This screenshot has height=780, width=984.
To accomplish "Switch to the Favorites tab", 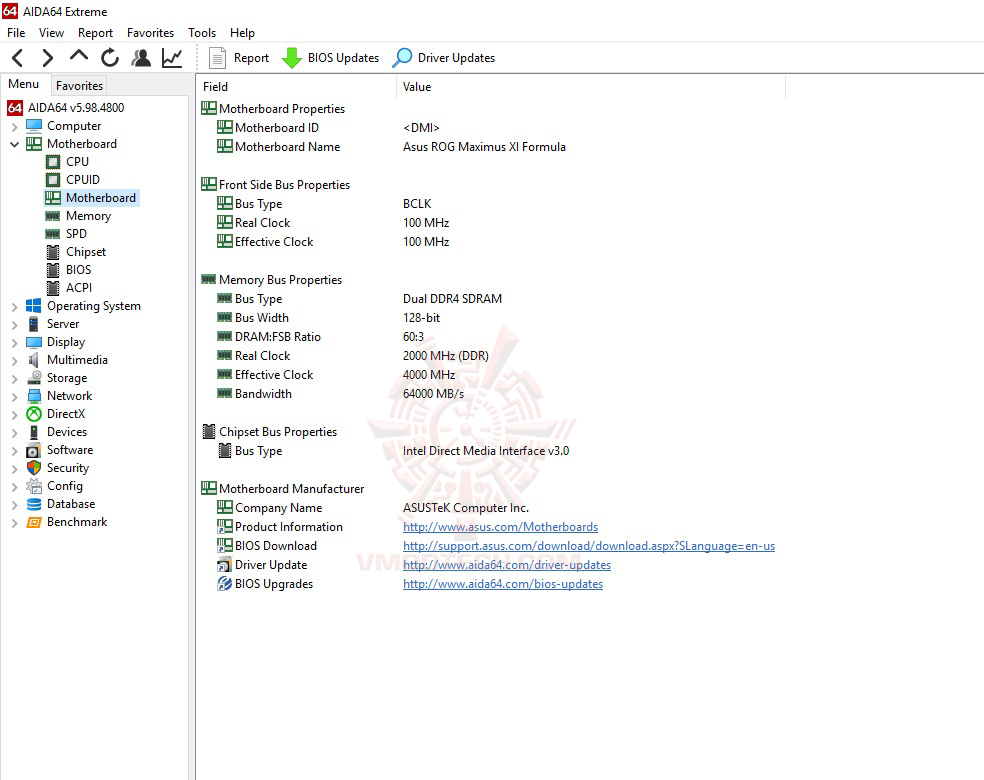I will pyautogui.click(x=79, y=85).
